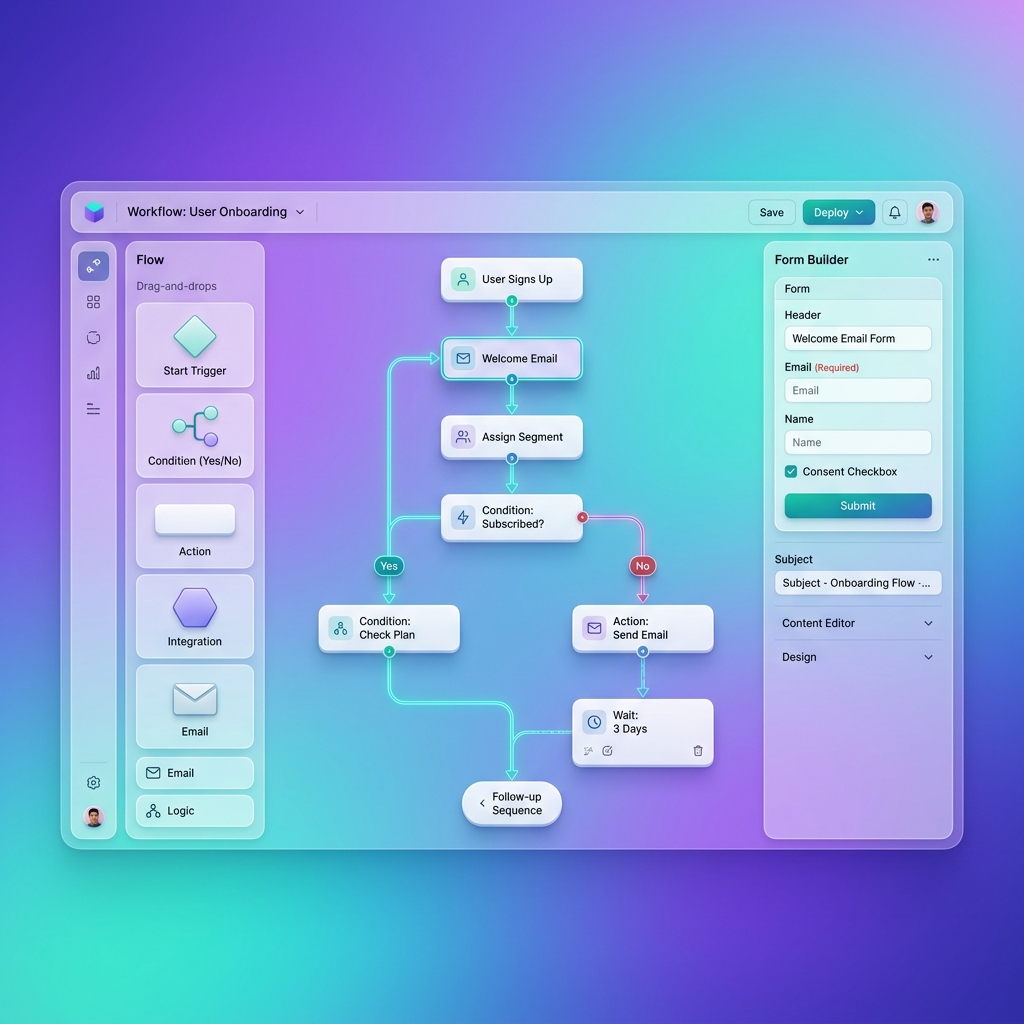
Task: Click the Submit button
Action: [x=857, y=506]
